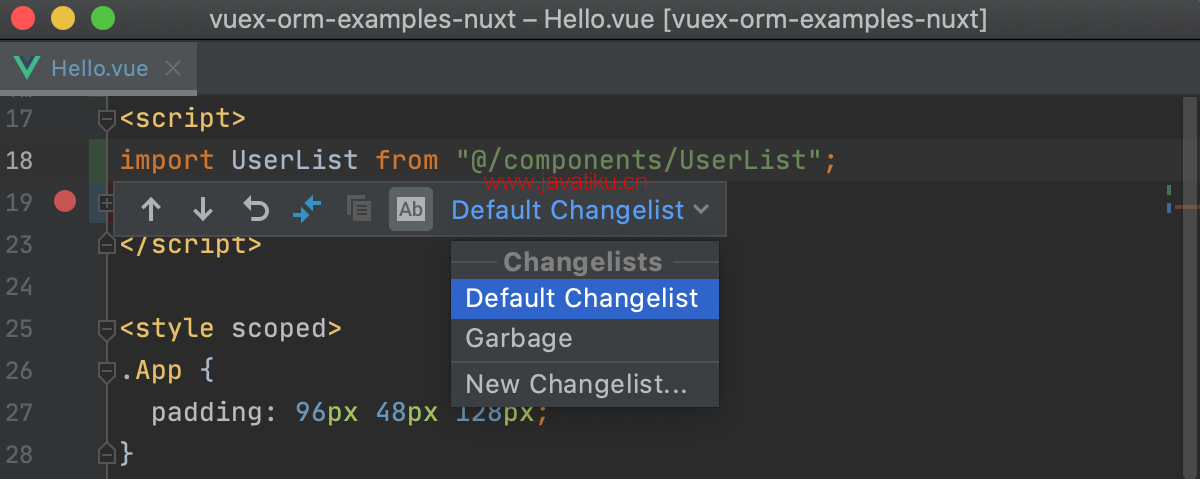Rollback the change with undo arrow icon

click(x=256, y=210)
